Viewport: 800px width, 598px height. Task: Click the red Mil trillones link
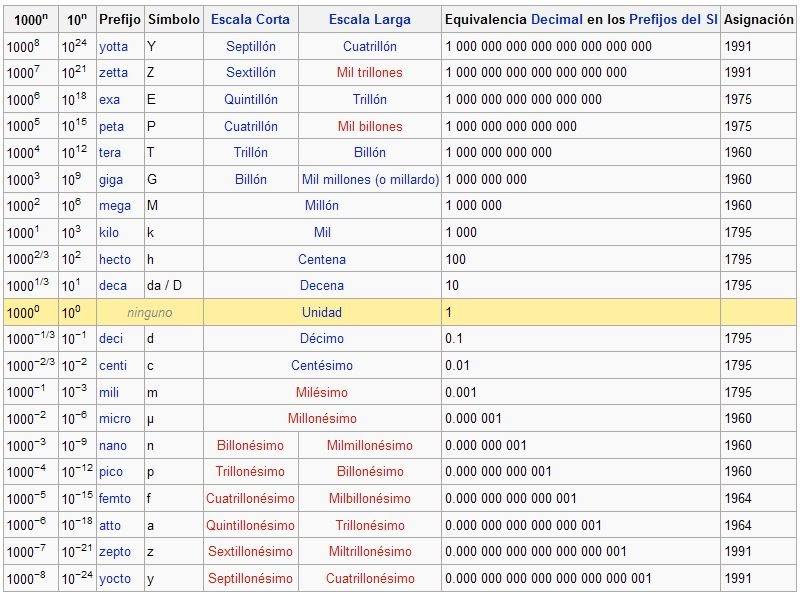tap(369, 72)
